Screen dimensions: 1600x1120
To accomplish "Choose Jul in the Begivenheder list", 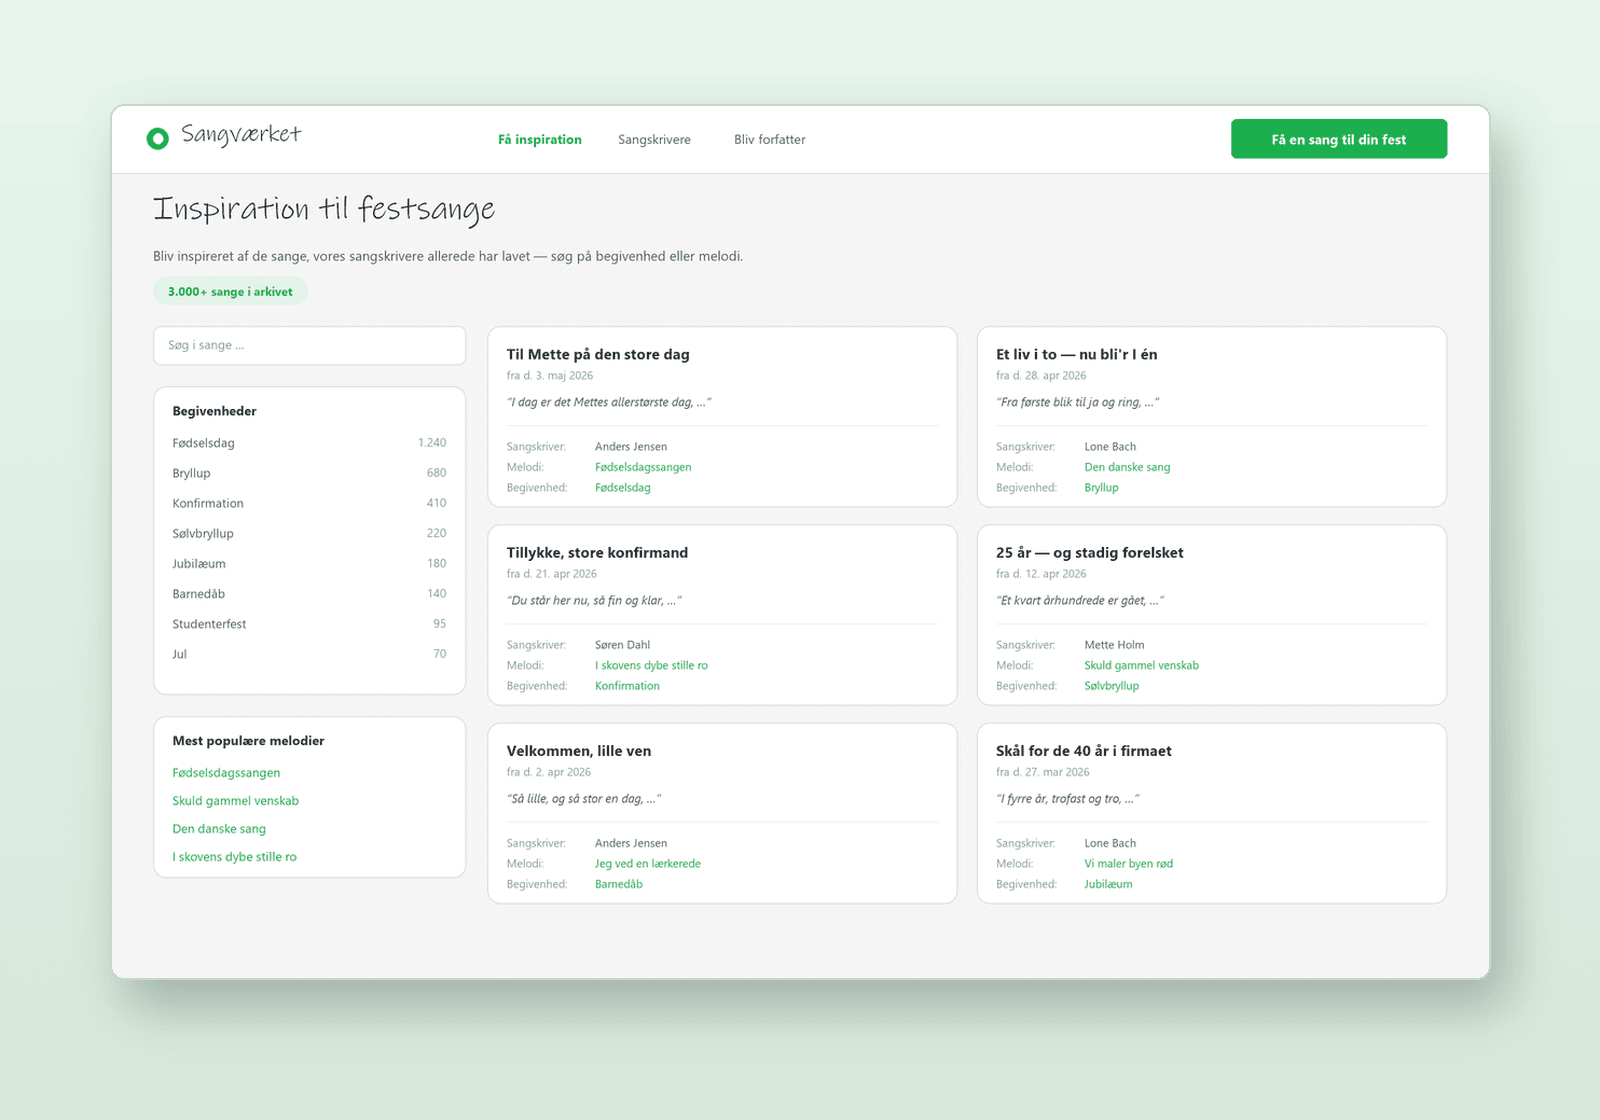I will coord(309,654).
